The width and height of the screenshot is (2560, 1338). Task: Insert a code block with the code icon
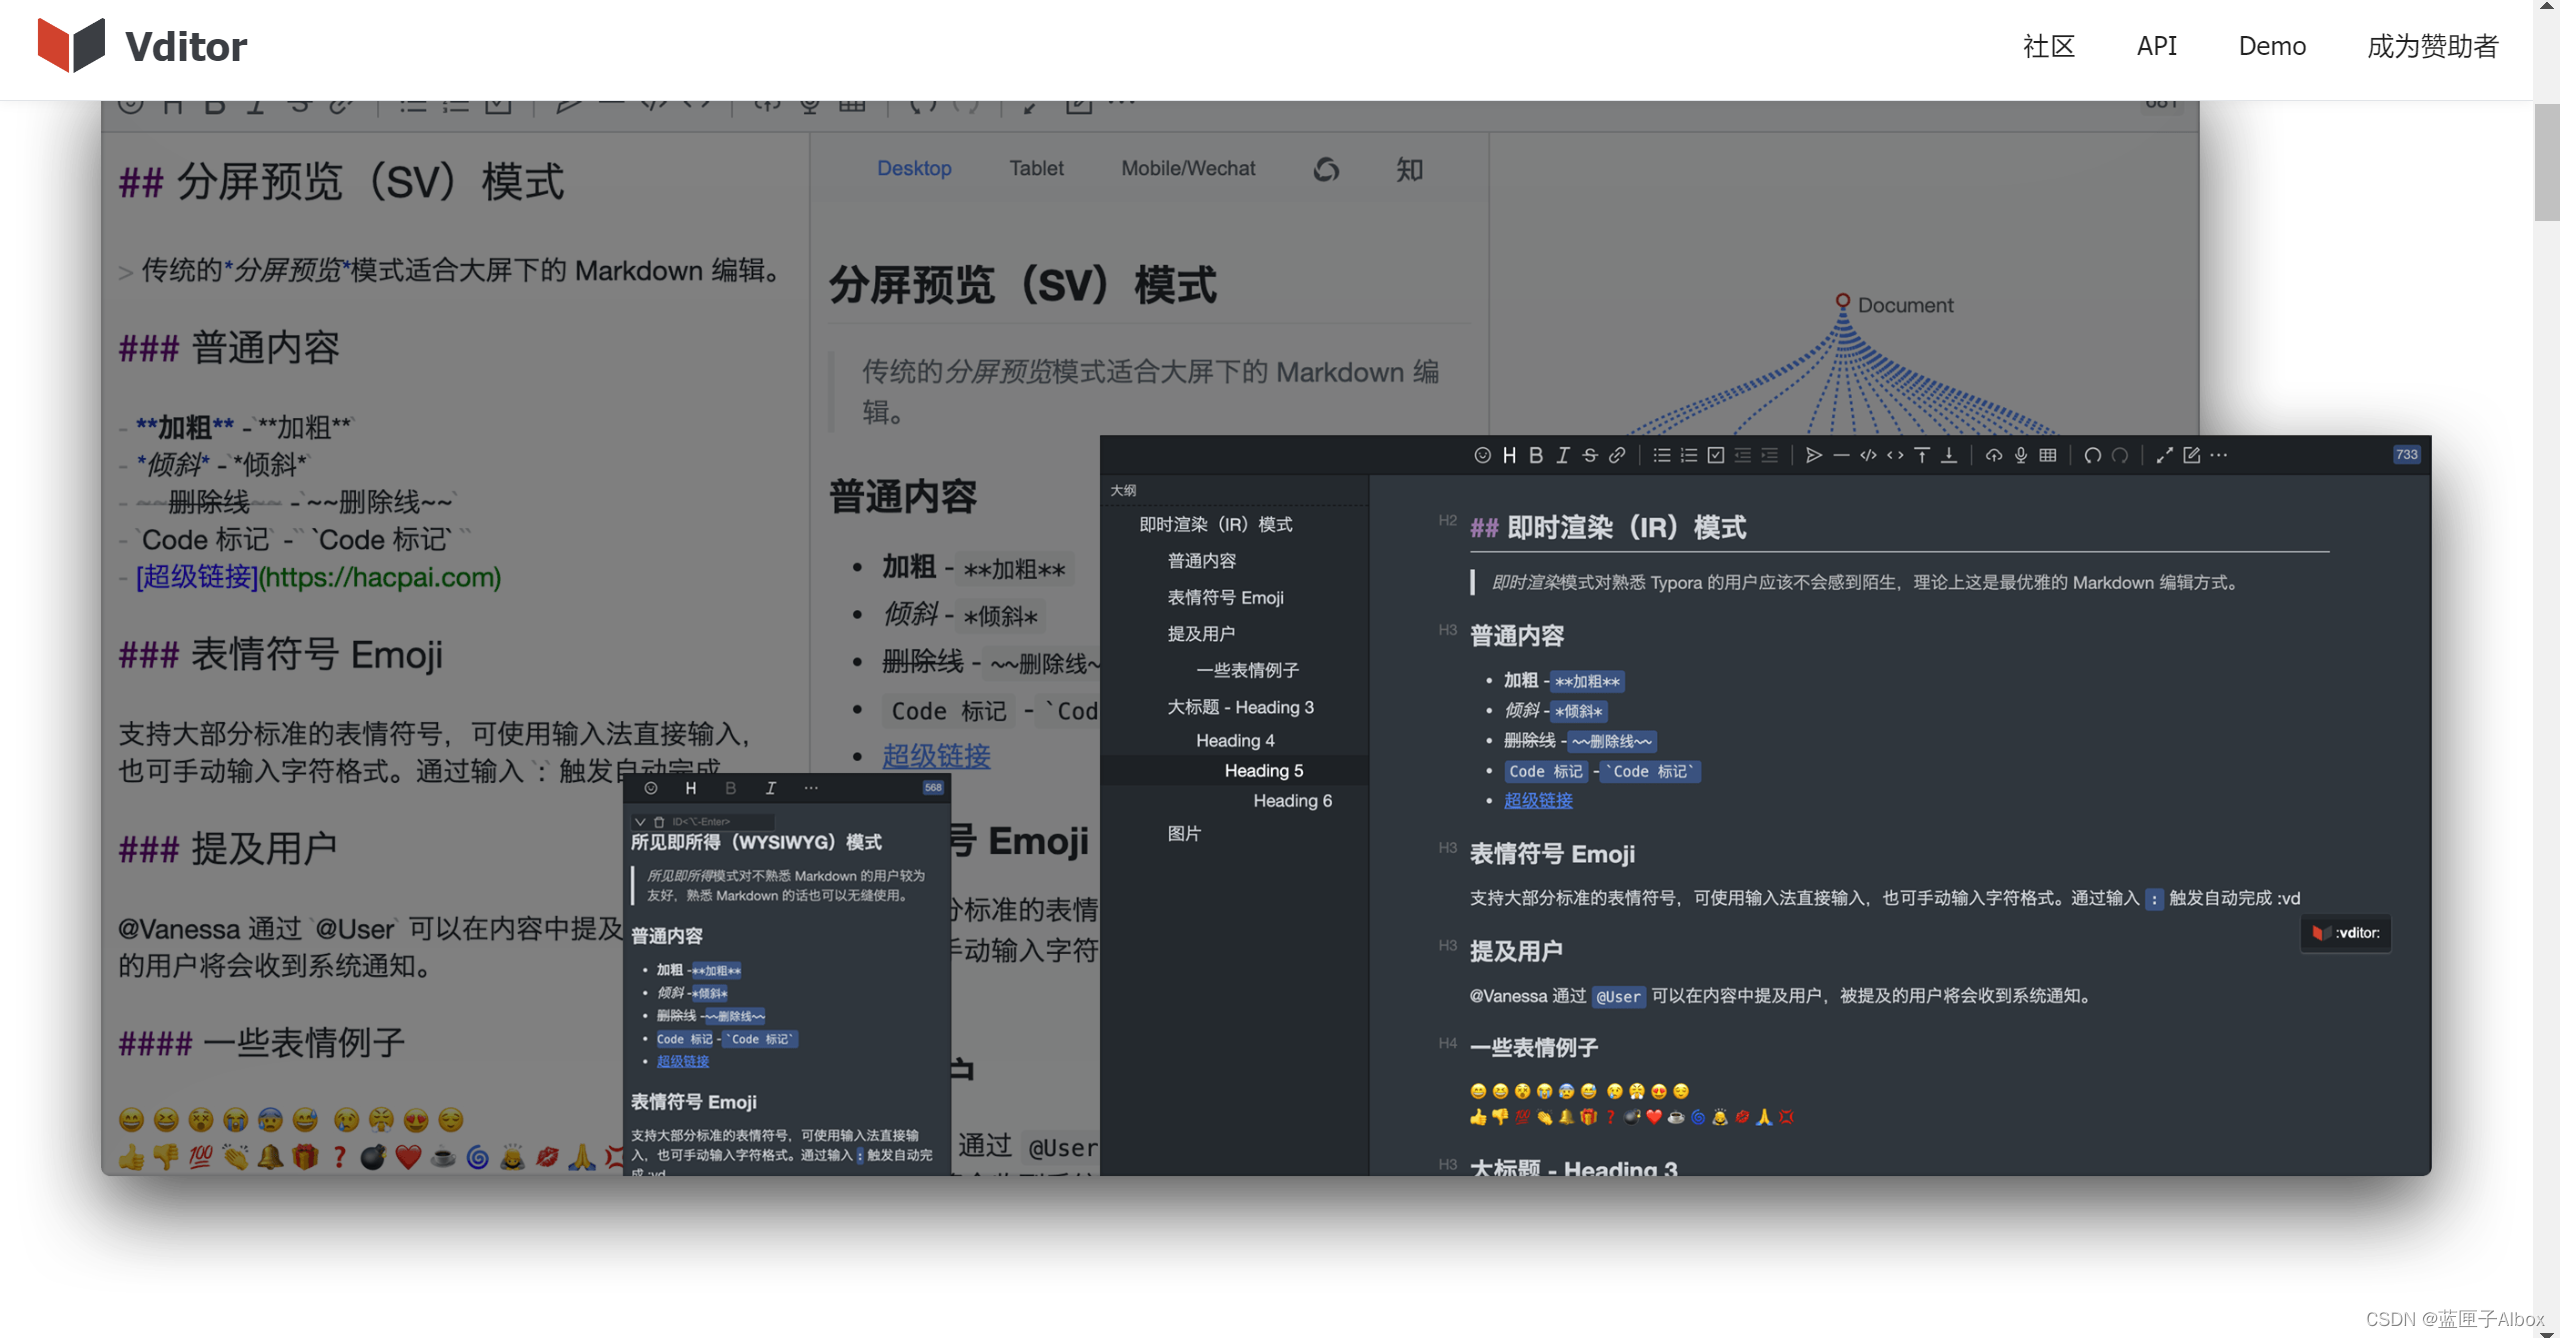click(1870, 455)
